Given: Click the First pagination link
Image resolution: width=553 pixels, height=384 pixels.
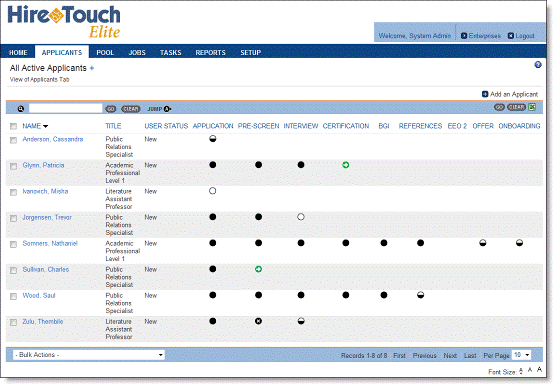Looking at the screenshot, I should point(399,355).
